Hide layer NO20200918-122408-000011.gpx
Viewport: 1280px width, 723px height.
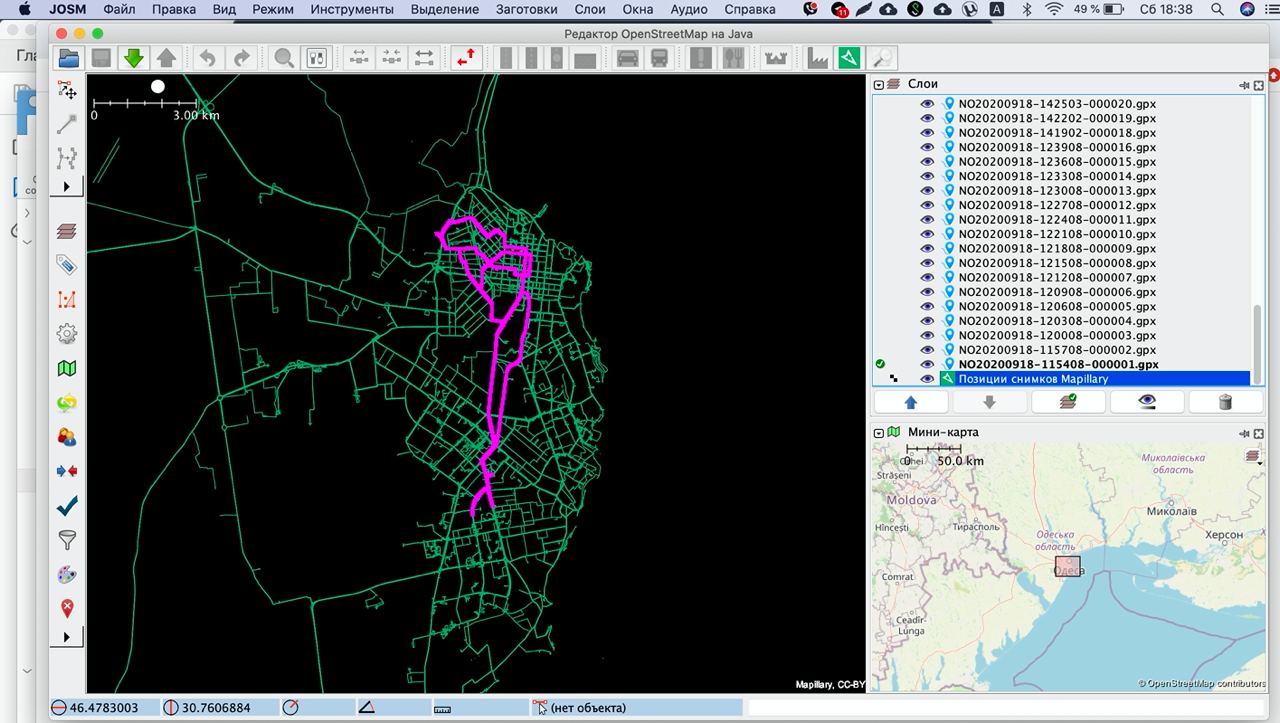(927, 219)
